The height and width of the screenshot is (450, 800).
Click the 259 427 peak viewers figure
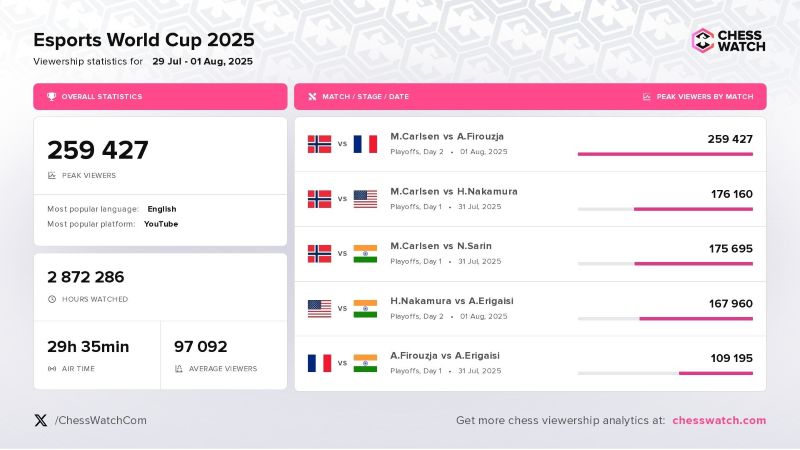tap(98, 150)
